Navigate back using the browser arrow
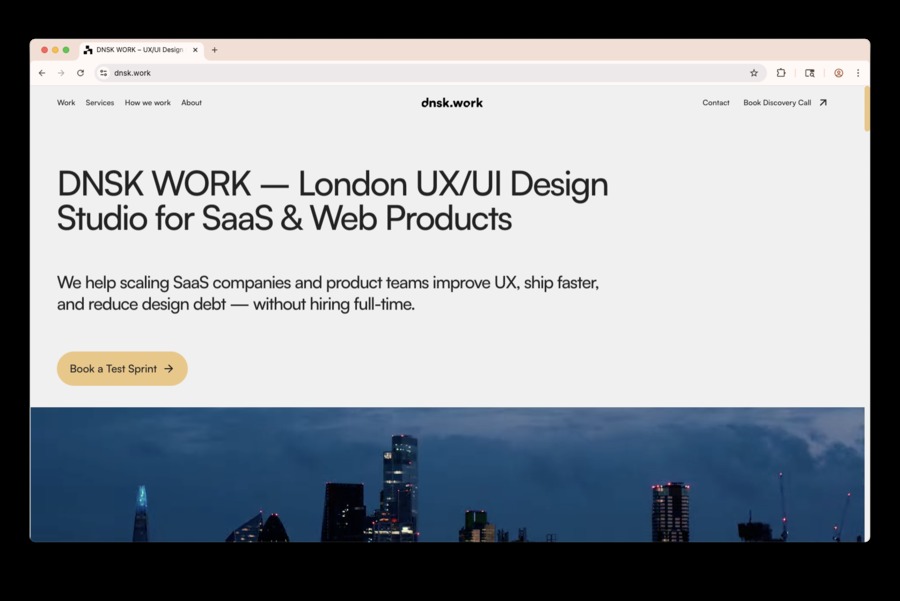 coord(41,72)
